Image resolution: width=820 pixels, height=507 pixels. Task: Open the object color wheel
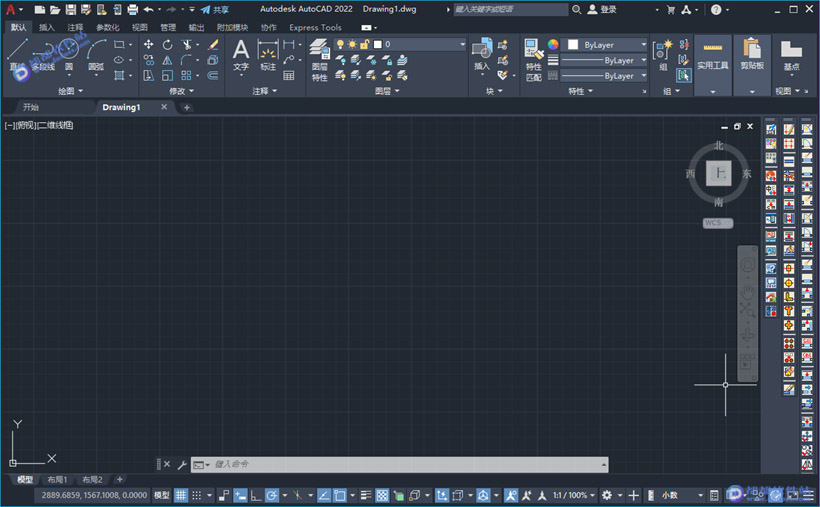(x=553, y=44)
